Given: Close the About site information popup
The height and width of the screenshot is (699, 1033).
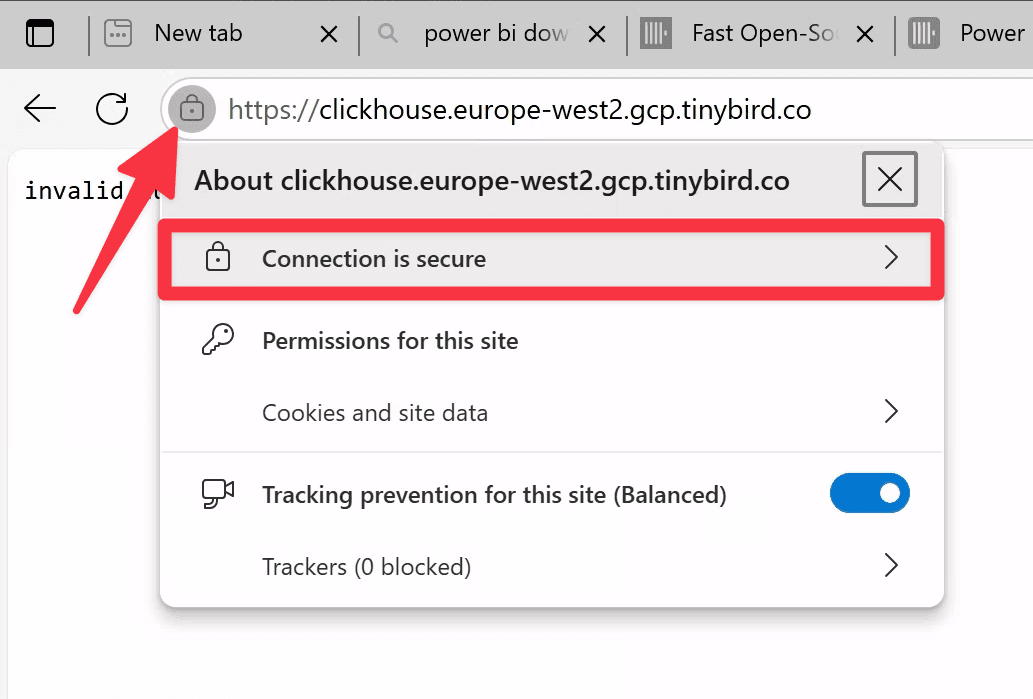Looking at the screenshot, I should coord(888,179).
